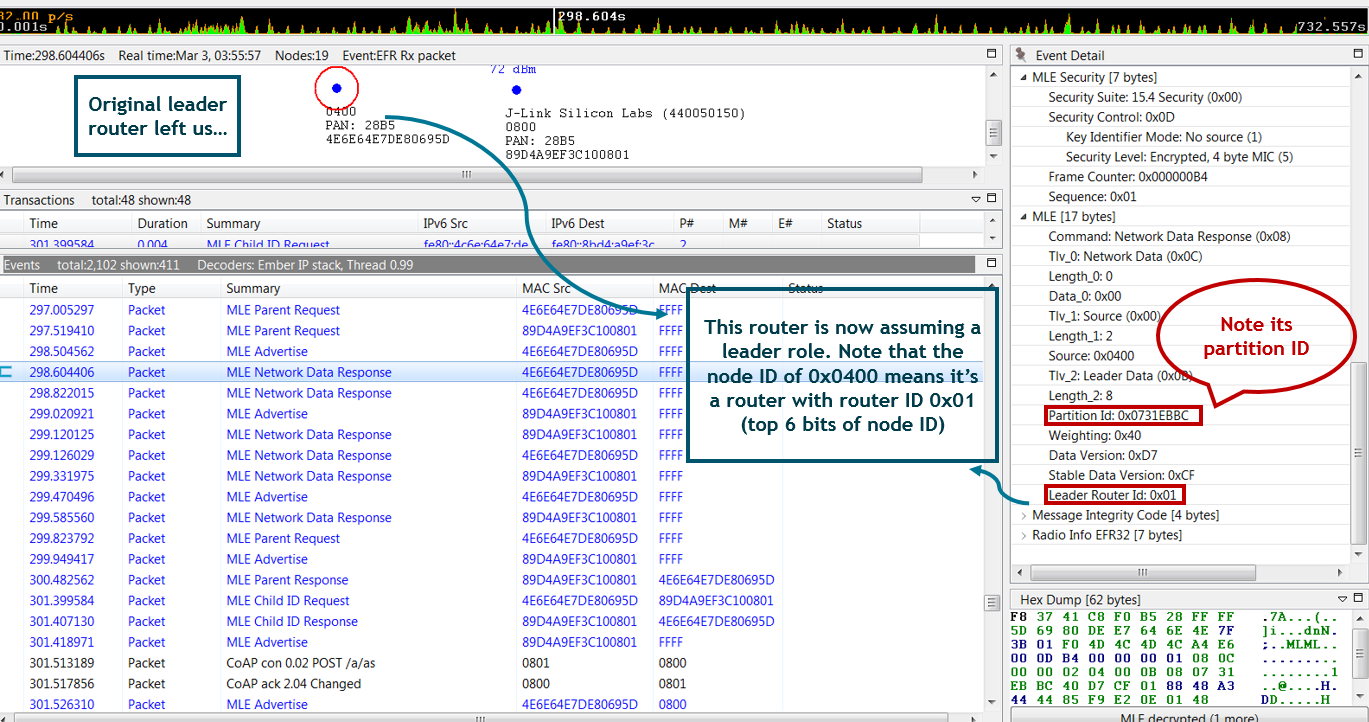Expand Radio Info EFR32 [7 bytes]
Viewport: 1369px width, 722px height.
(x=1023, y=536)
